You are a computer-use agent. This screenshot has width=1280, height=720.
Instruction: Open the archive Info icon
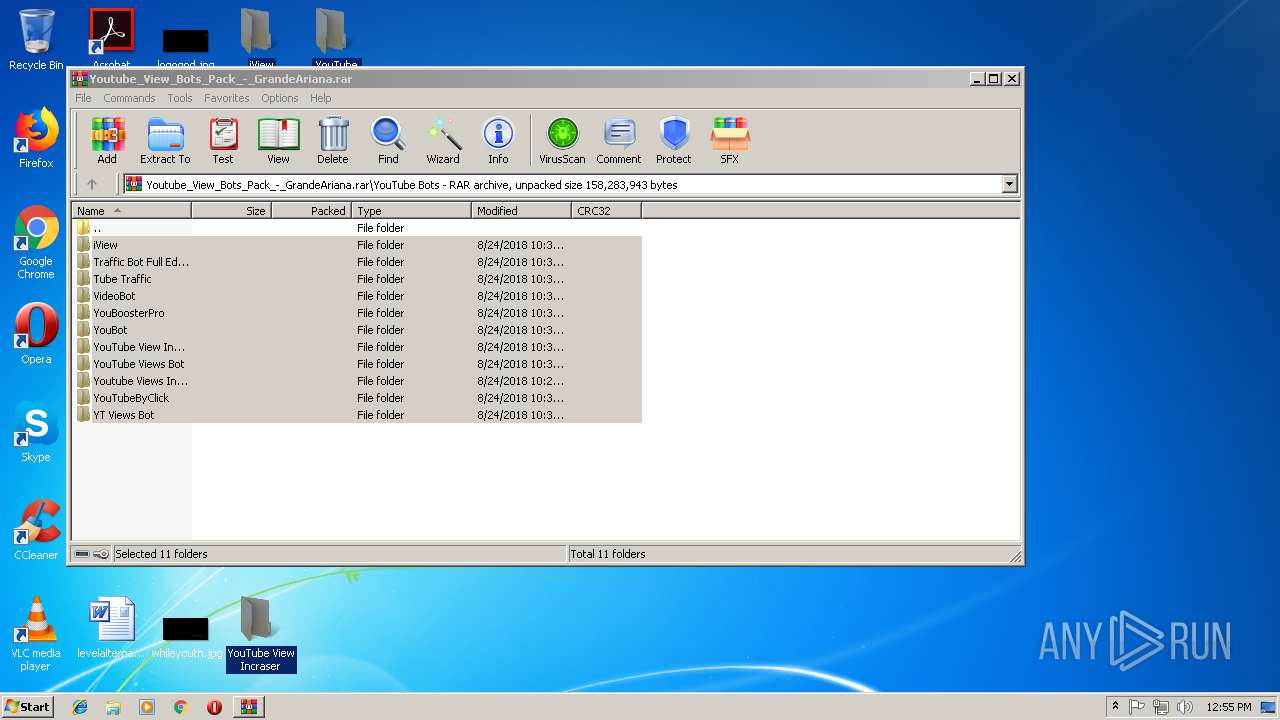(x=498, y=141)
